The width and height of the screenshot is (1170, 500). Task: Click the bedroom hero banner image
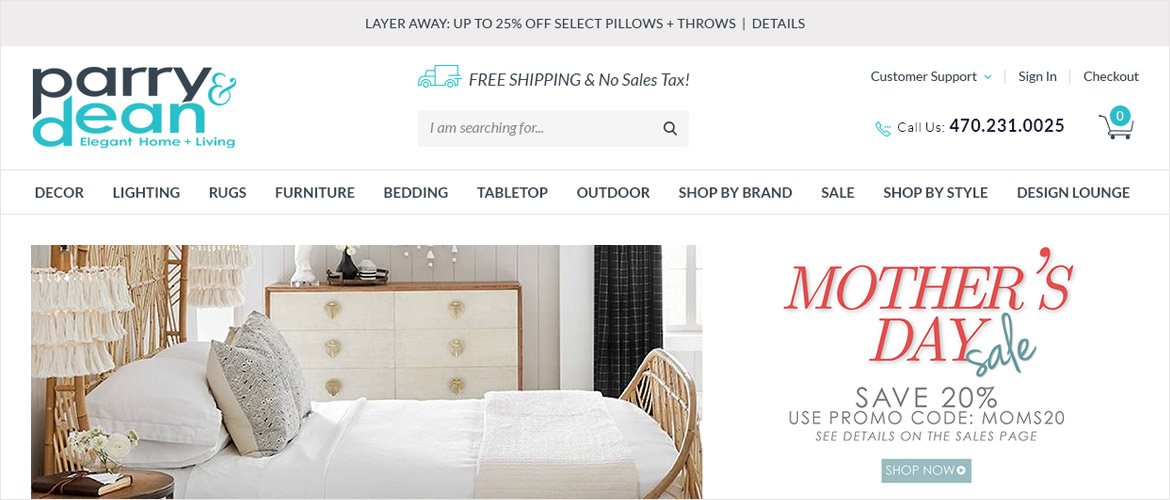(366, 372)
